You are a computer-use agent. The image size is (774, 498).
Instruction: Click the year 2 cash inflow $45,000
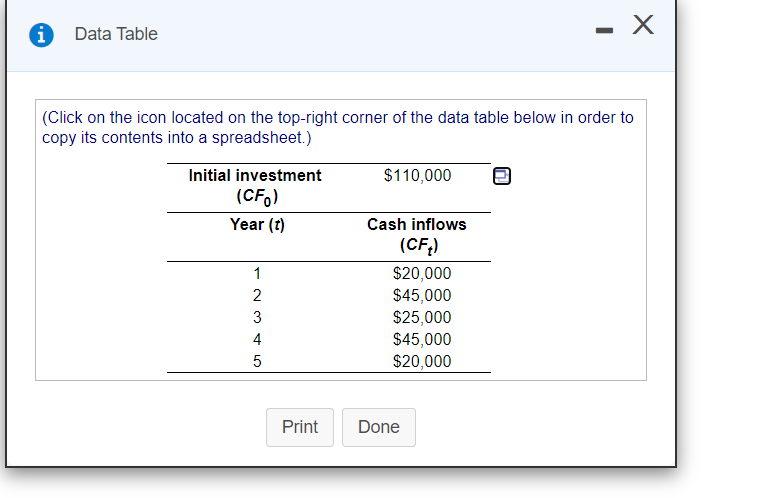pyautogui.click(x=423, y=296)
